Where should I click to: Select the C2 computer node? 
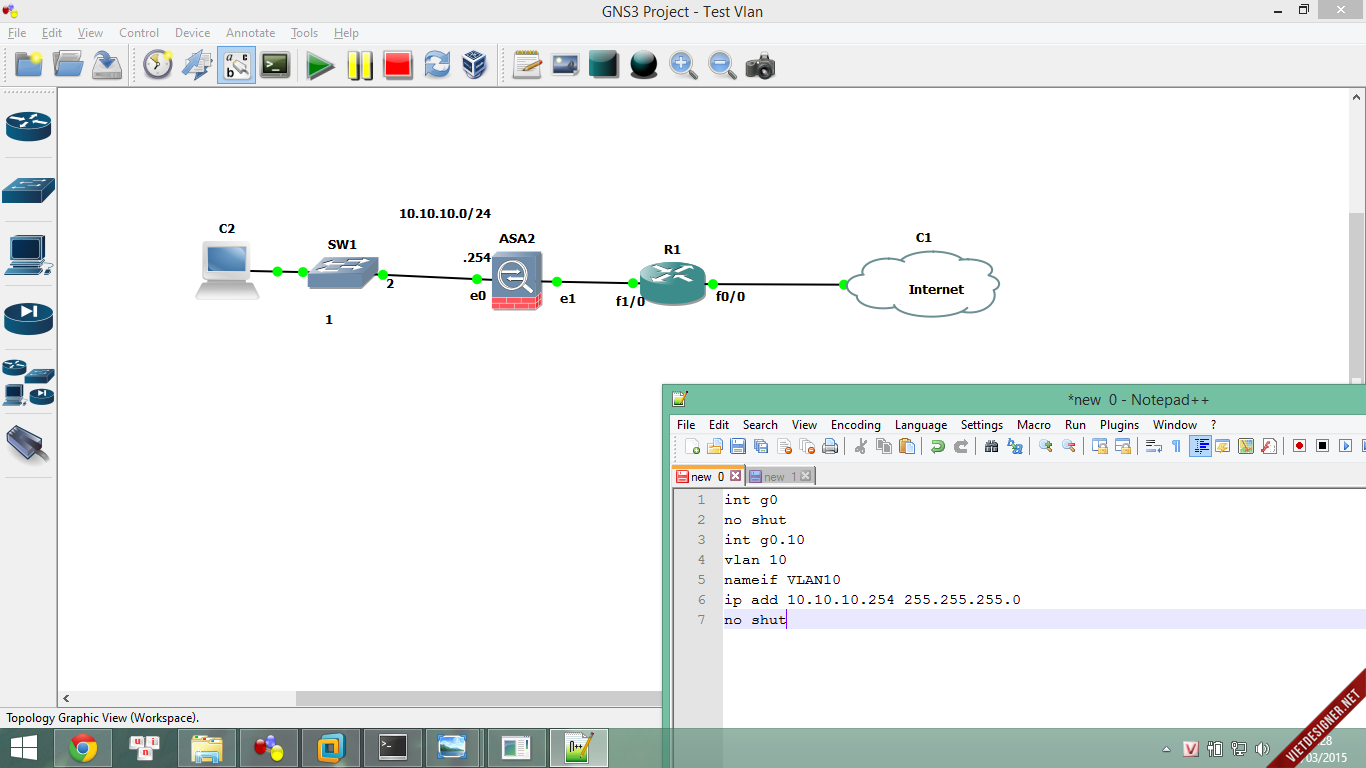click(x=227, y=270)
